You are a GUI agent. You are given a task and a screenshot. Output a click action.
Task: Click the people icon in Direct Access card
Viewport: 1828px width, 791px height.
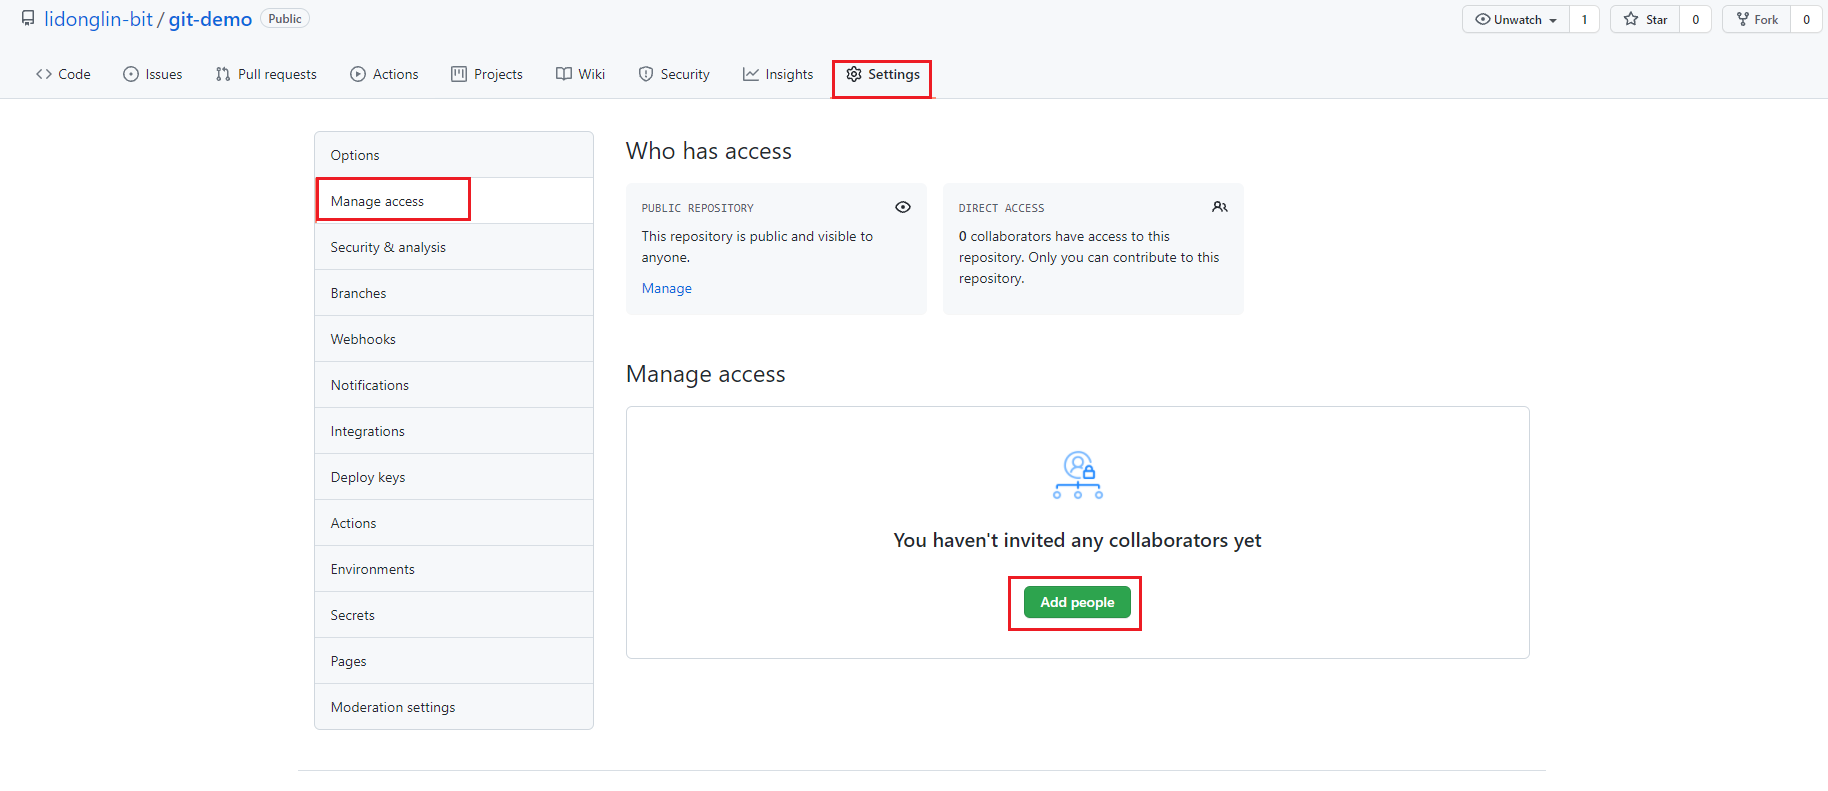coord(1220,207)
